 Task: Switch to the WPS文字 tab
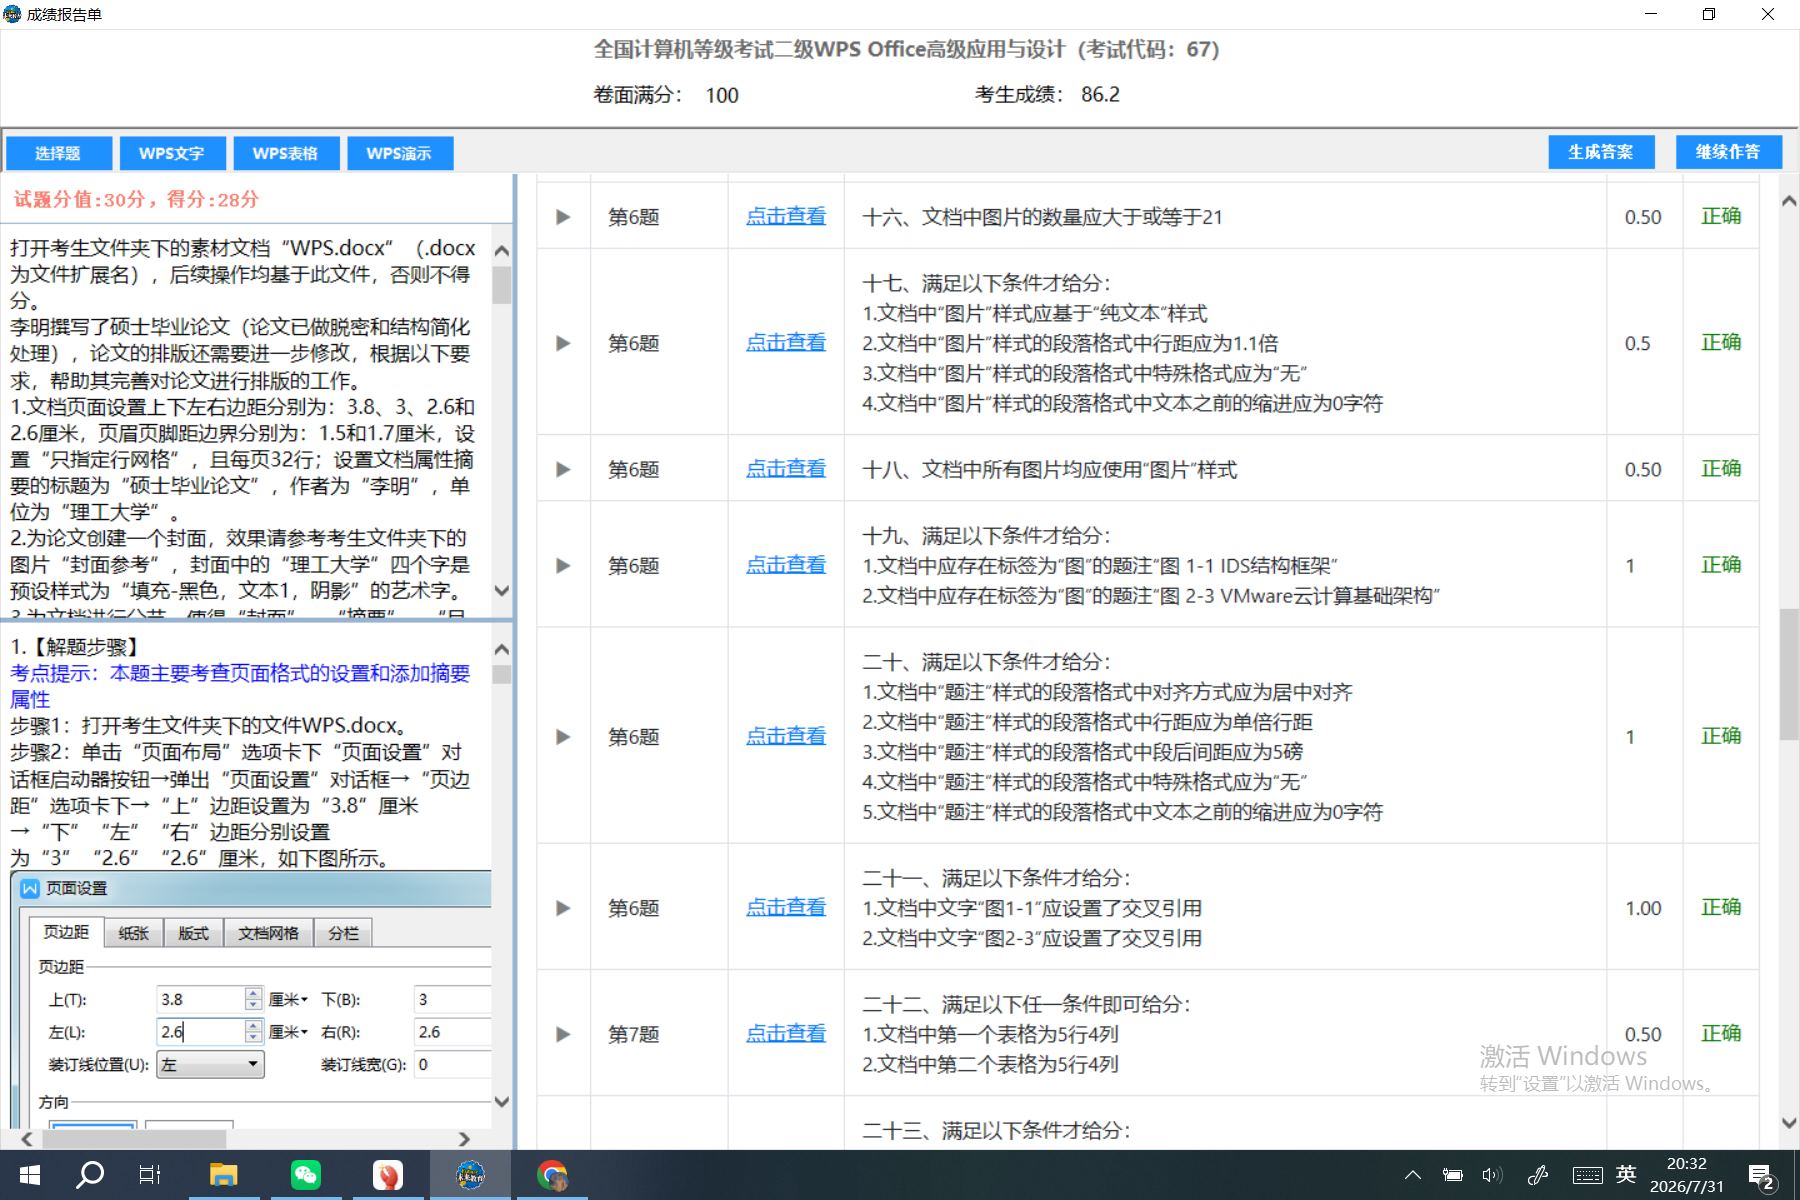click(172, 153)
